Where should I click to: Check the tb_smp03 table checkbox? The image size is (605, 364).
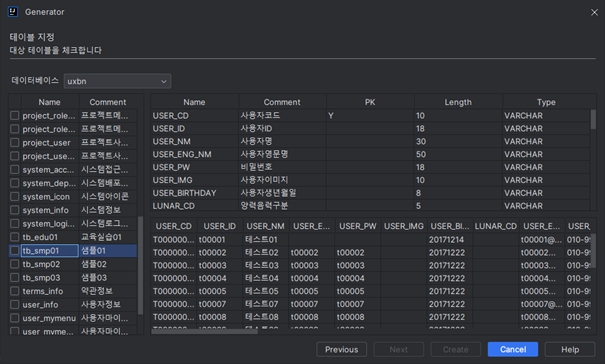[x=15, y=278]
